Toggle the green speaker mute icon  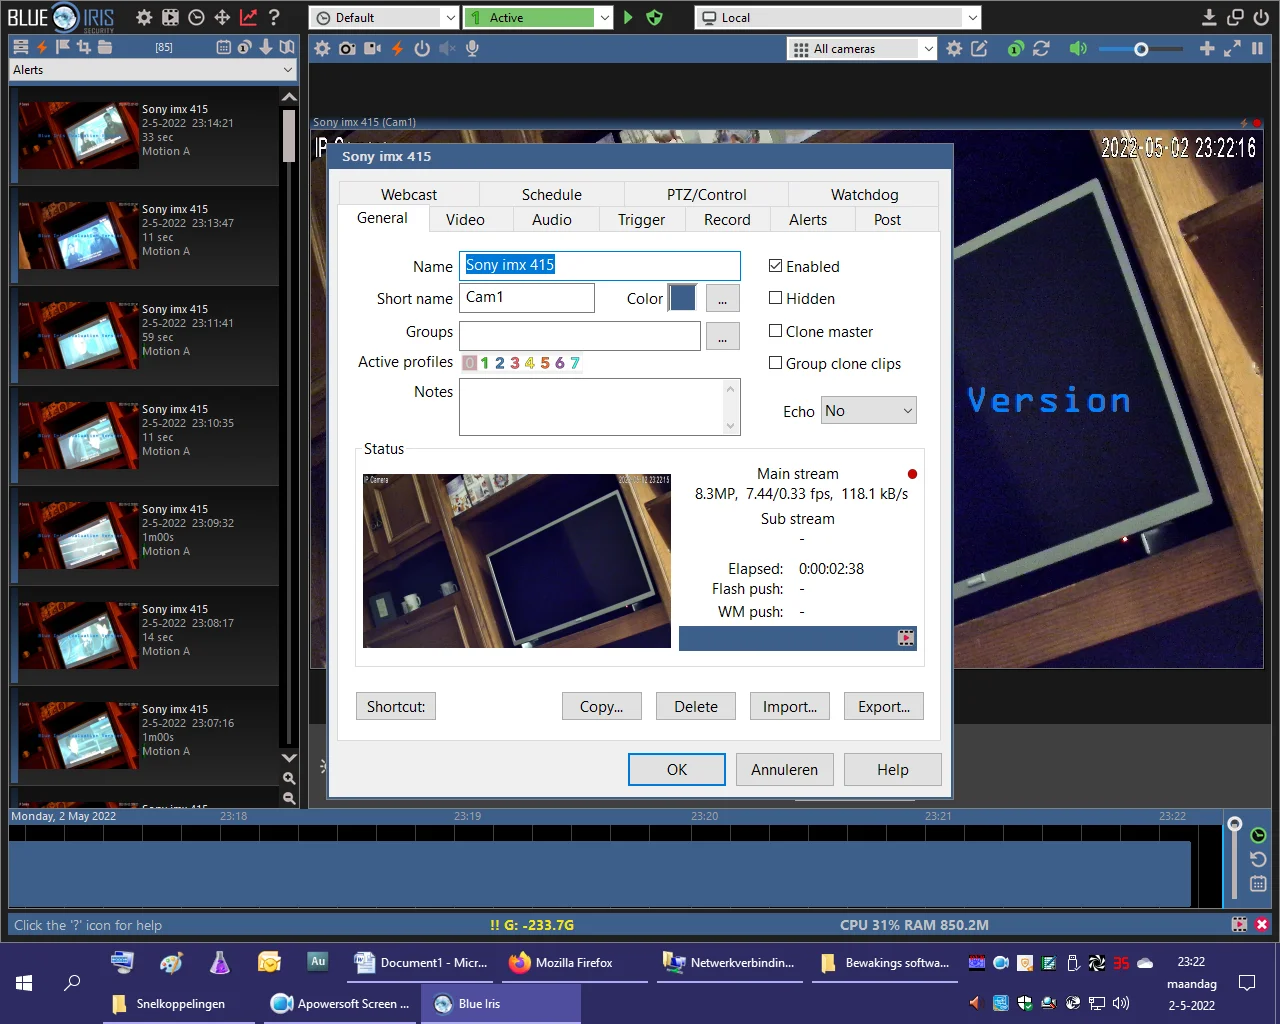[1077, 48]
